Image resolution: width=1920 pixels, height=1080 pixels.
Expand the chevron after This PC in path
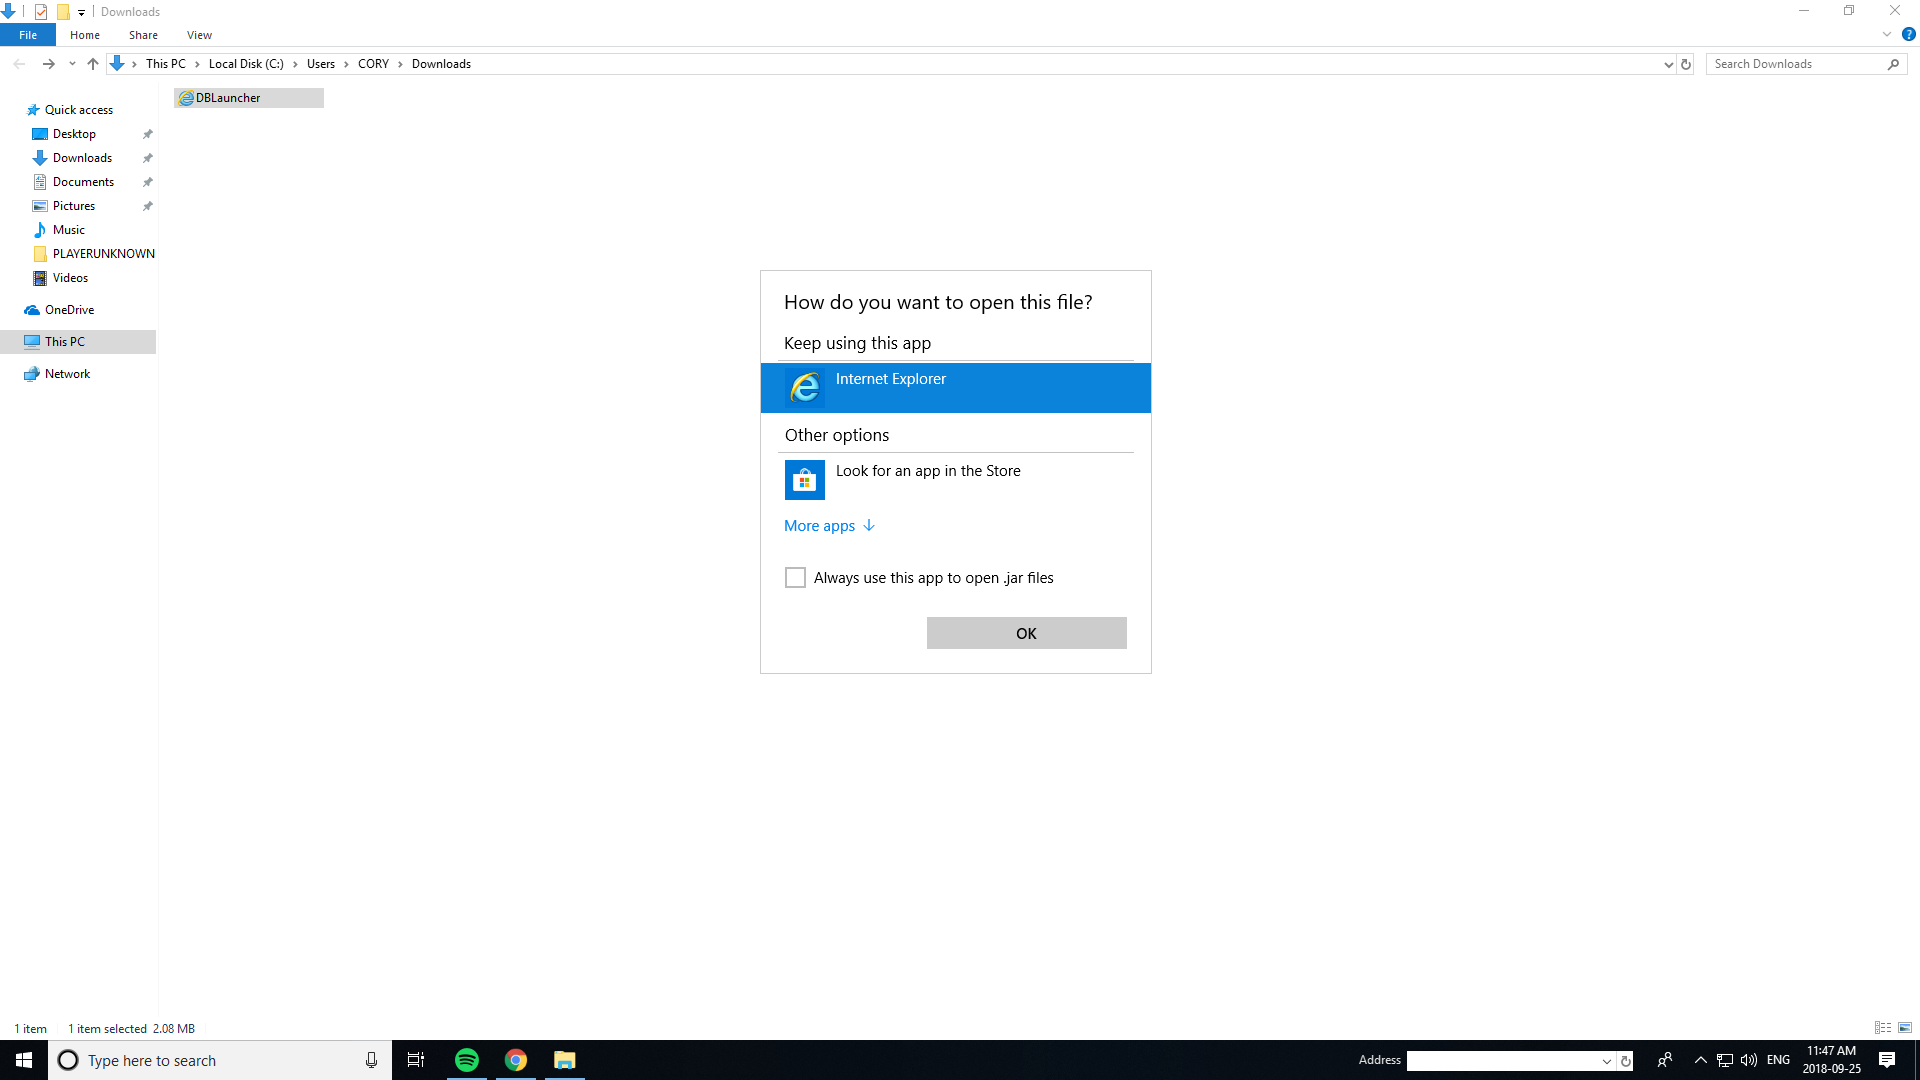(197, 64)
